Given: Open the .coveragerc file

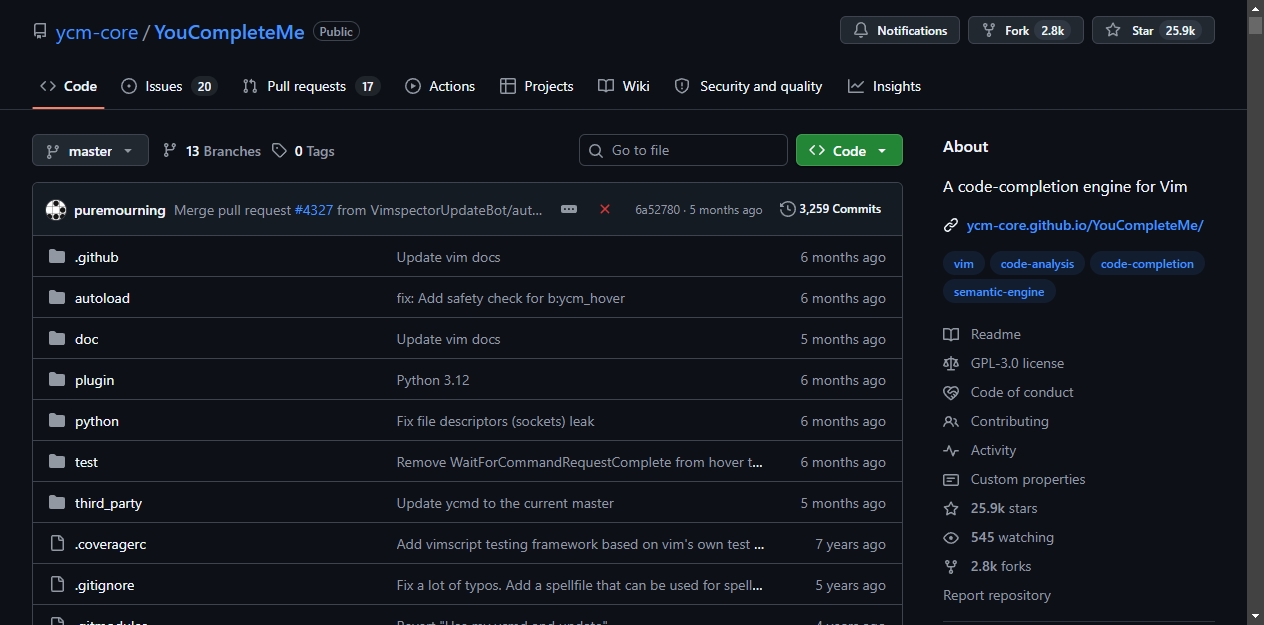Looking at the screenshot, I should [111, 544].
